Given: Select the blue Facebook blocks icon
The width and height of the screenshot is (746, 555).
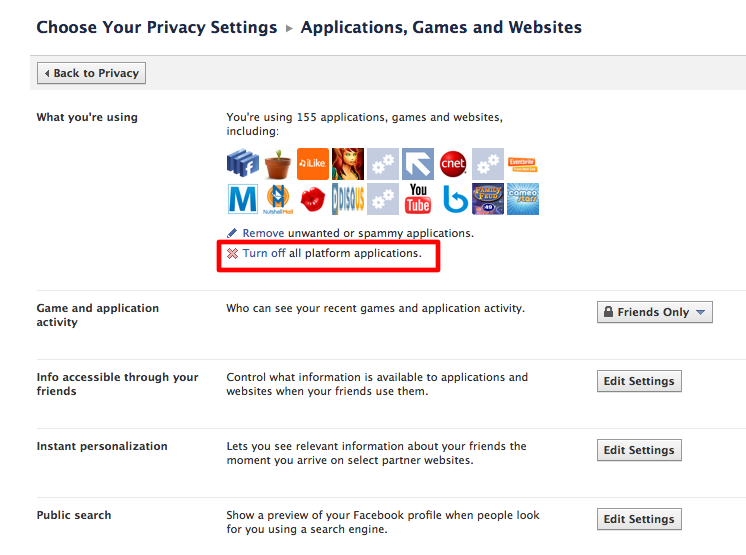Looking at the screenshot, I should click(x=243, y=164).
